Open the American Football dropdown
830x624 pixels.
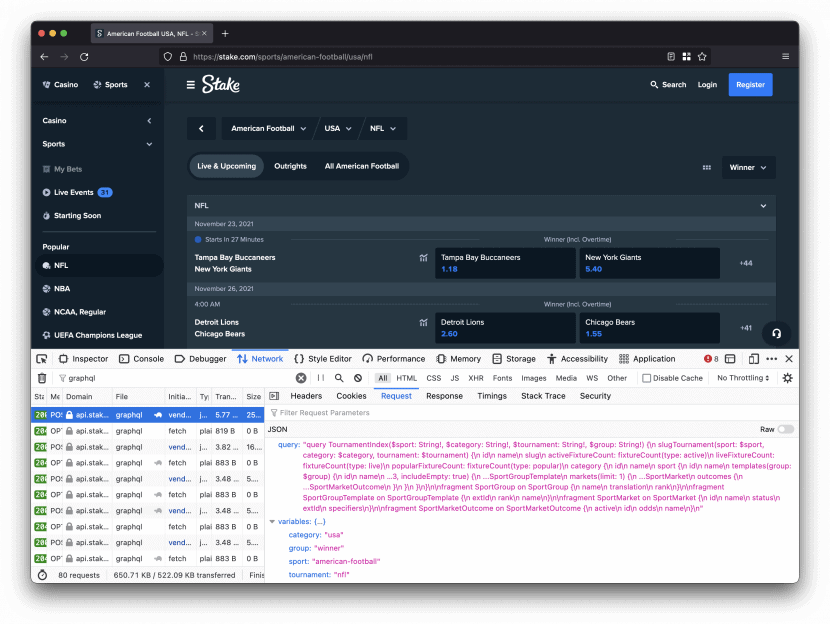click(x=268, y=129)
